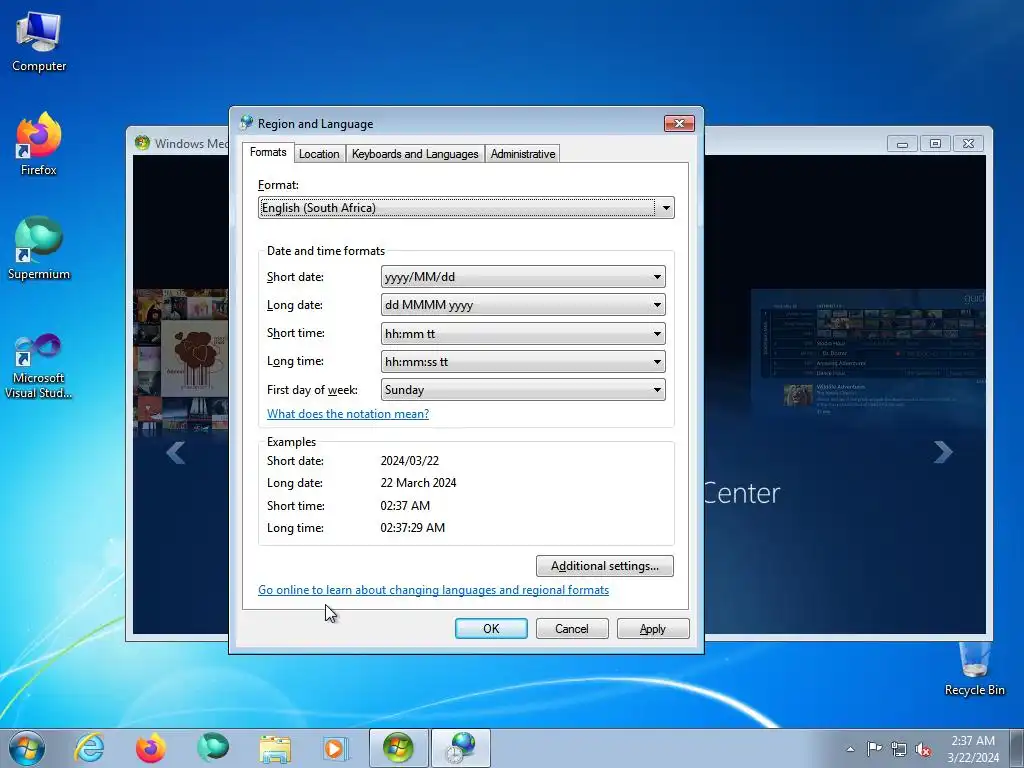
Task: Expand the Short time format dropdown
Action: coord(523,334)
